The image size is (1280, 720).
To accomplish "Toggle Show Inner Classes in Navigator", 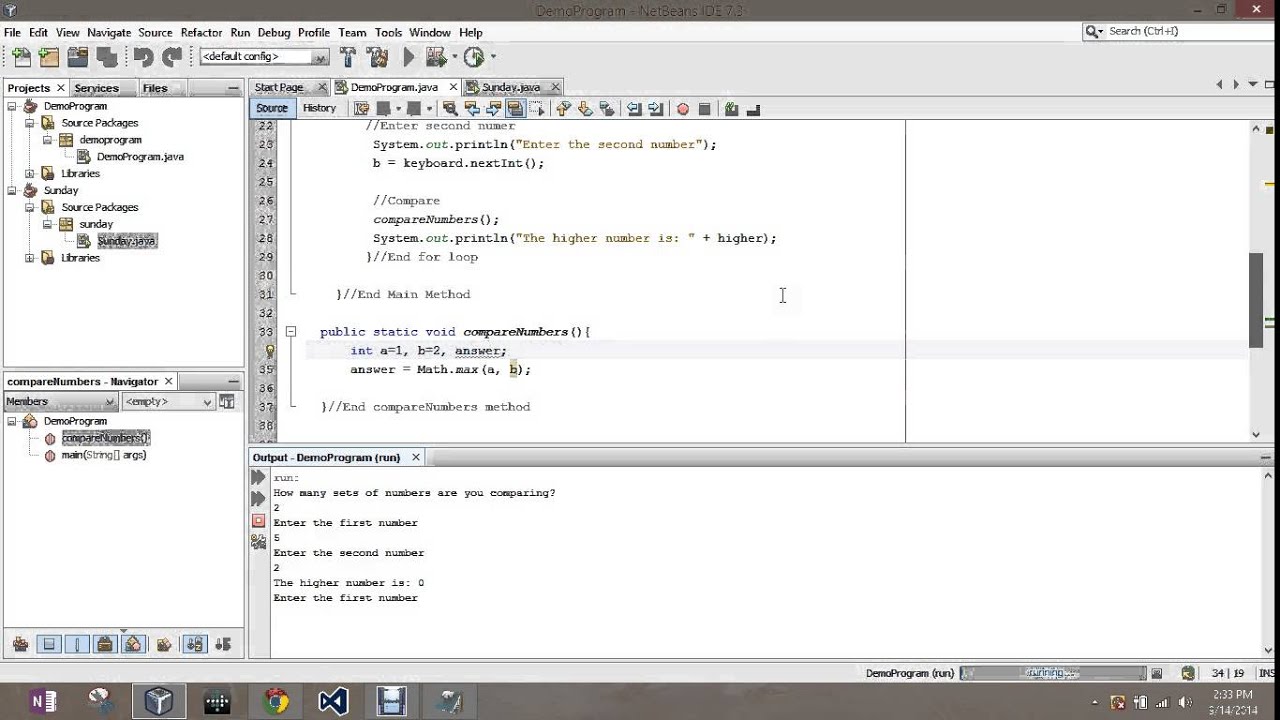I will (x=133, y=645).
